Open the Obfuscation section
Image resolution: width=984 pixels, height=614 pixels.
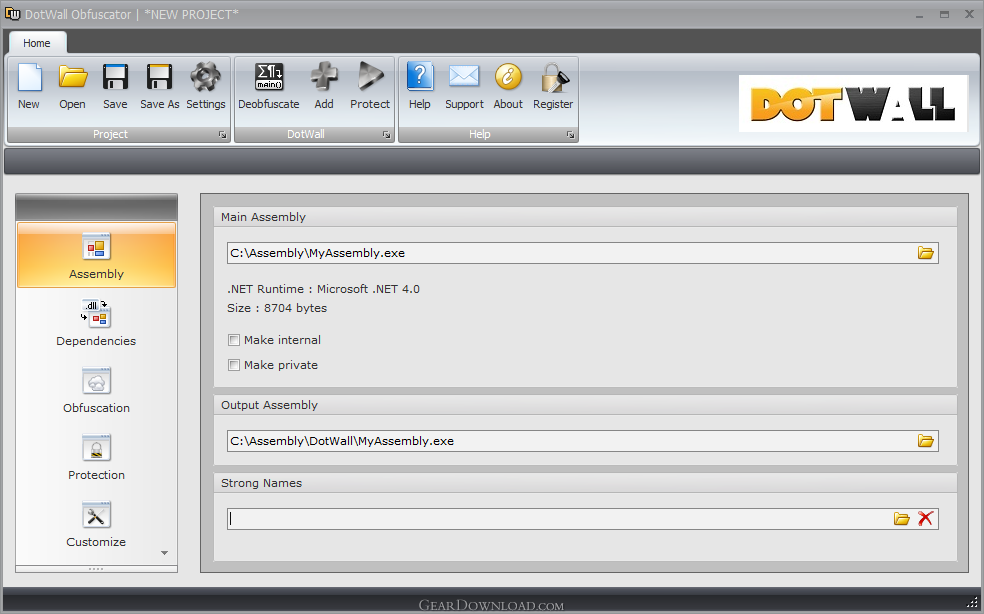[96, 390]
